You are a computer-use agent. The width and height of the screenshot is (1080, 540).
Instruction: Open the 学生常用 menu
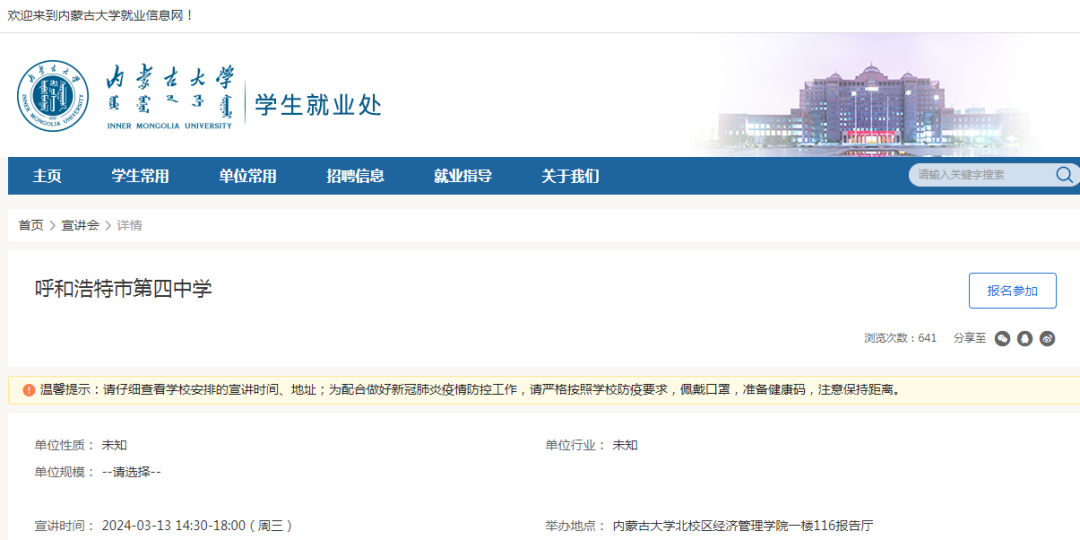click(141, 176)
